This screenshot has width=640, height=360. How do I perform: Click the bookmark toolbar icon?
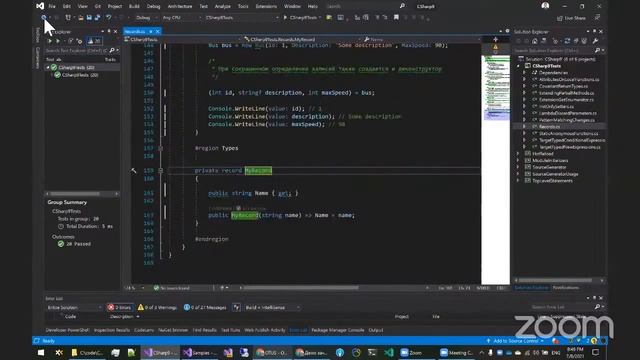tap(396, 18)
